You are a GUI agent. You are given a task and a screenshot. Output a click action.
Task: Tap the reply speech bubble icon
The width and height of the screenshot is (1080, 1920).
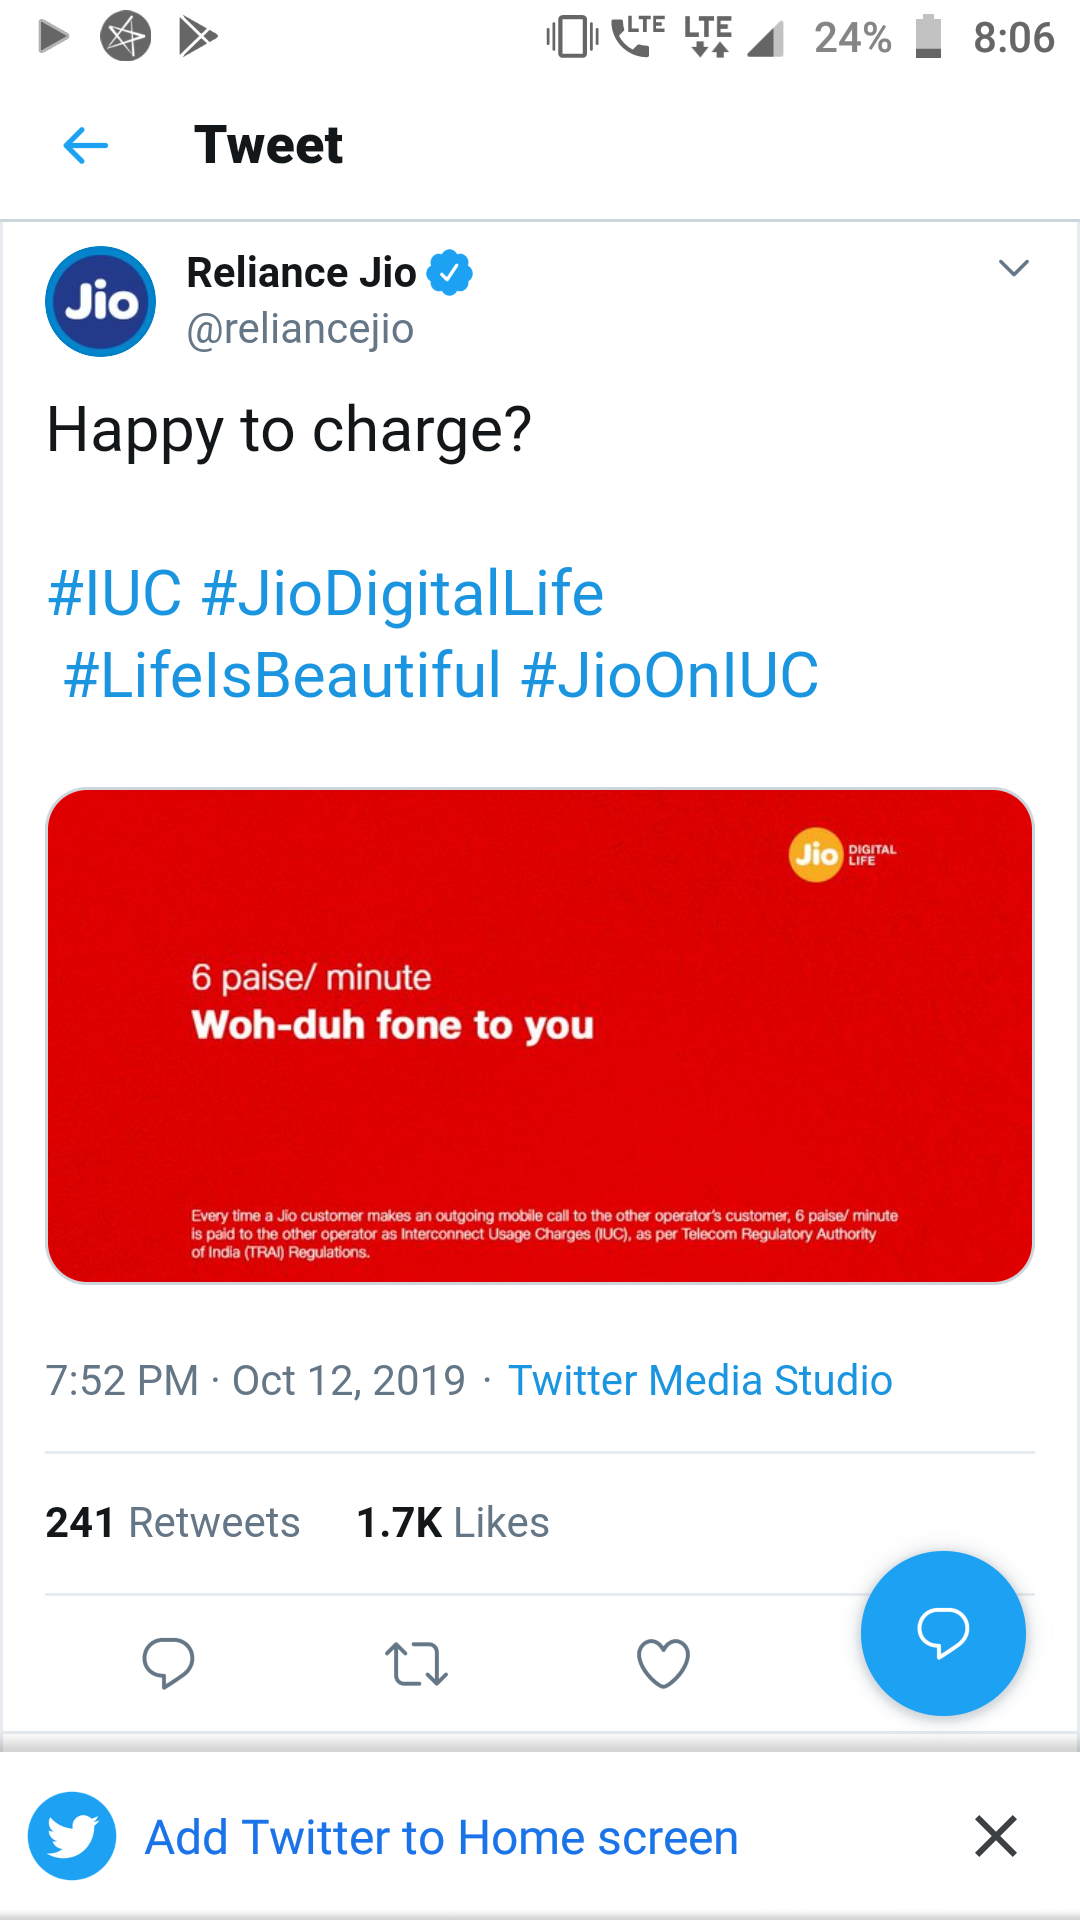[x=168, y=1664]
